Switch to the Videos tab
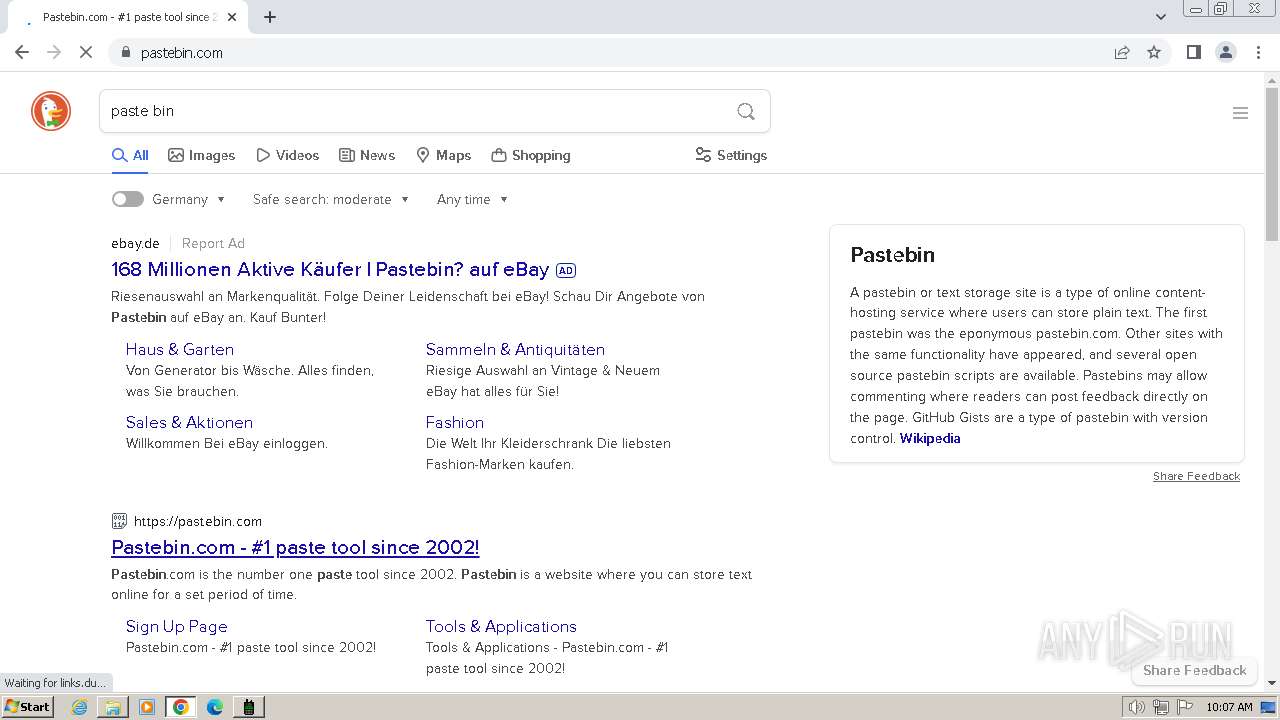Viewport: 1280px width, 720px height. pos(287,155)
